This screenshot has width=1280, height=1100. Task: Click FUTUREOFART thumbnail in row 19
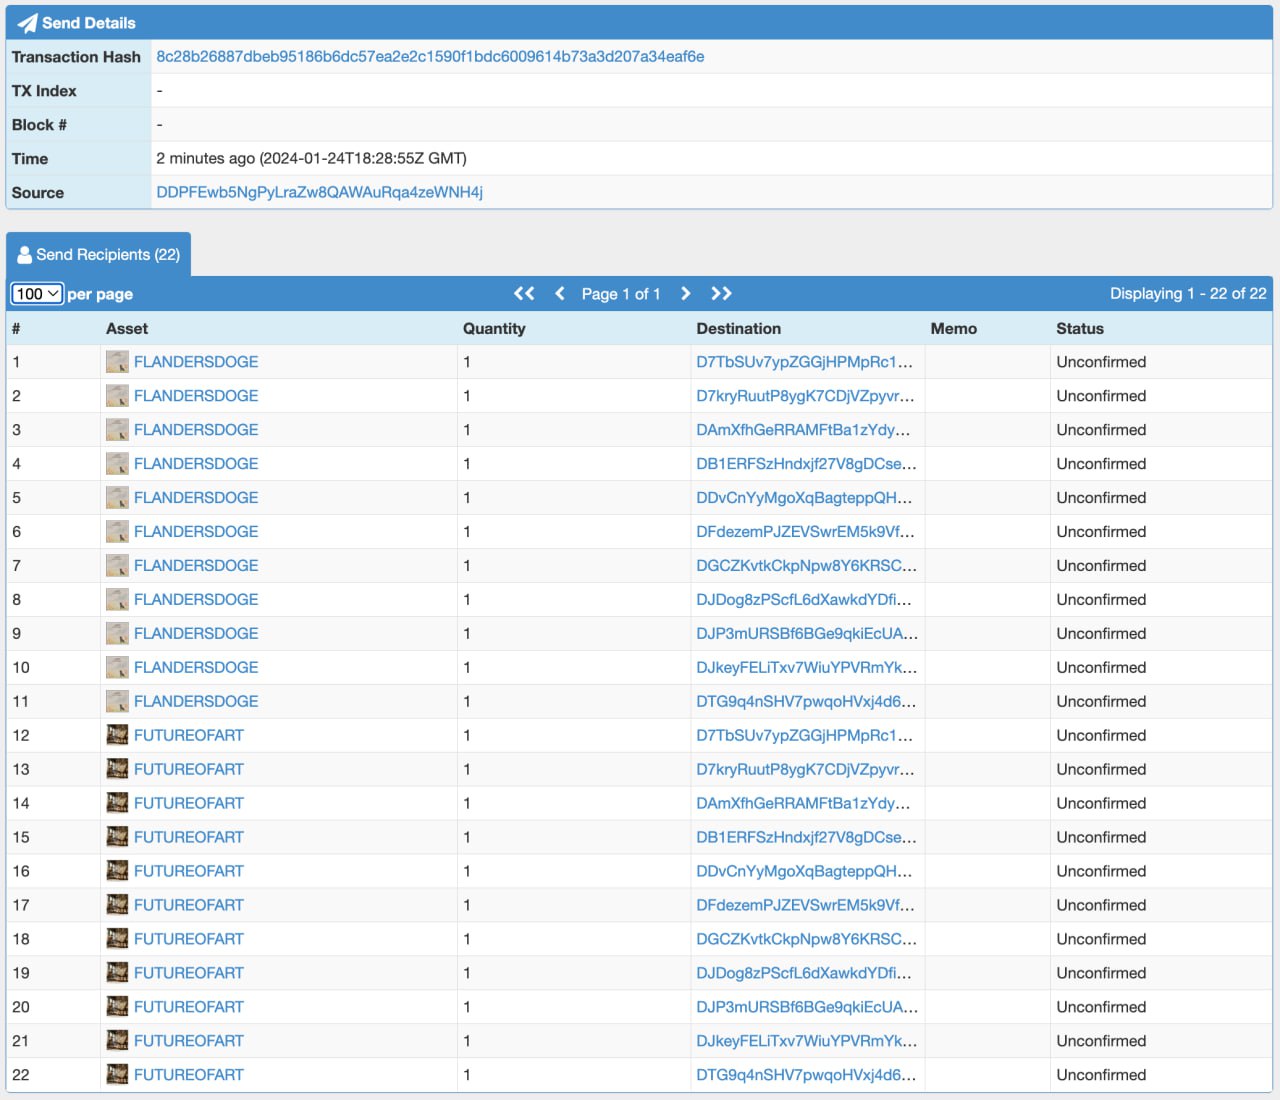coord(117,974)
